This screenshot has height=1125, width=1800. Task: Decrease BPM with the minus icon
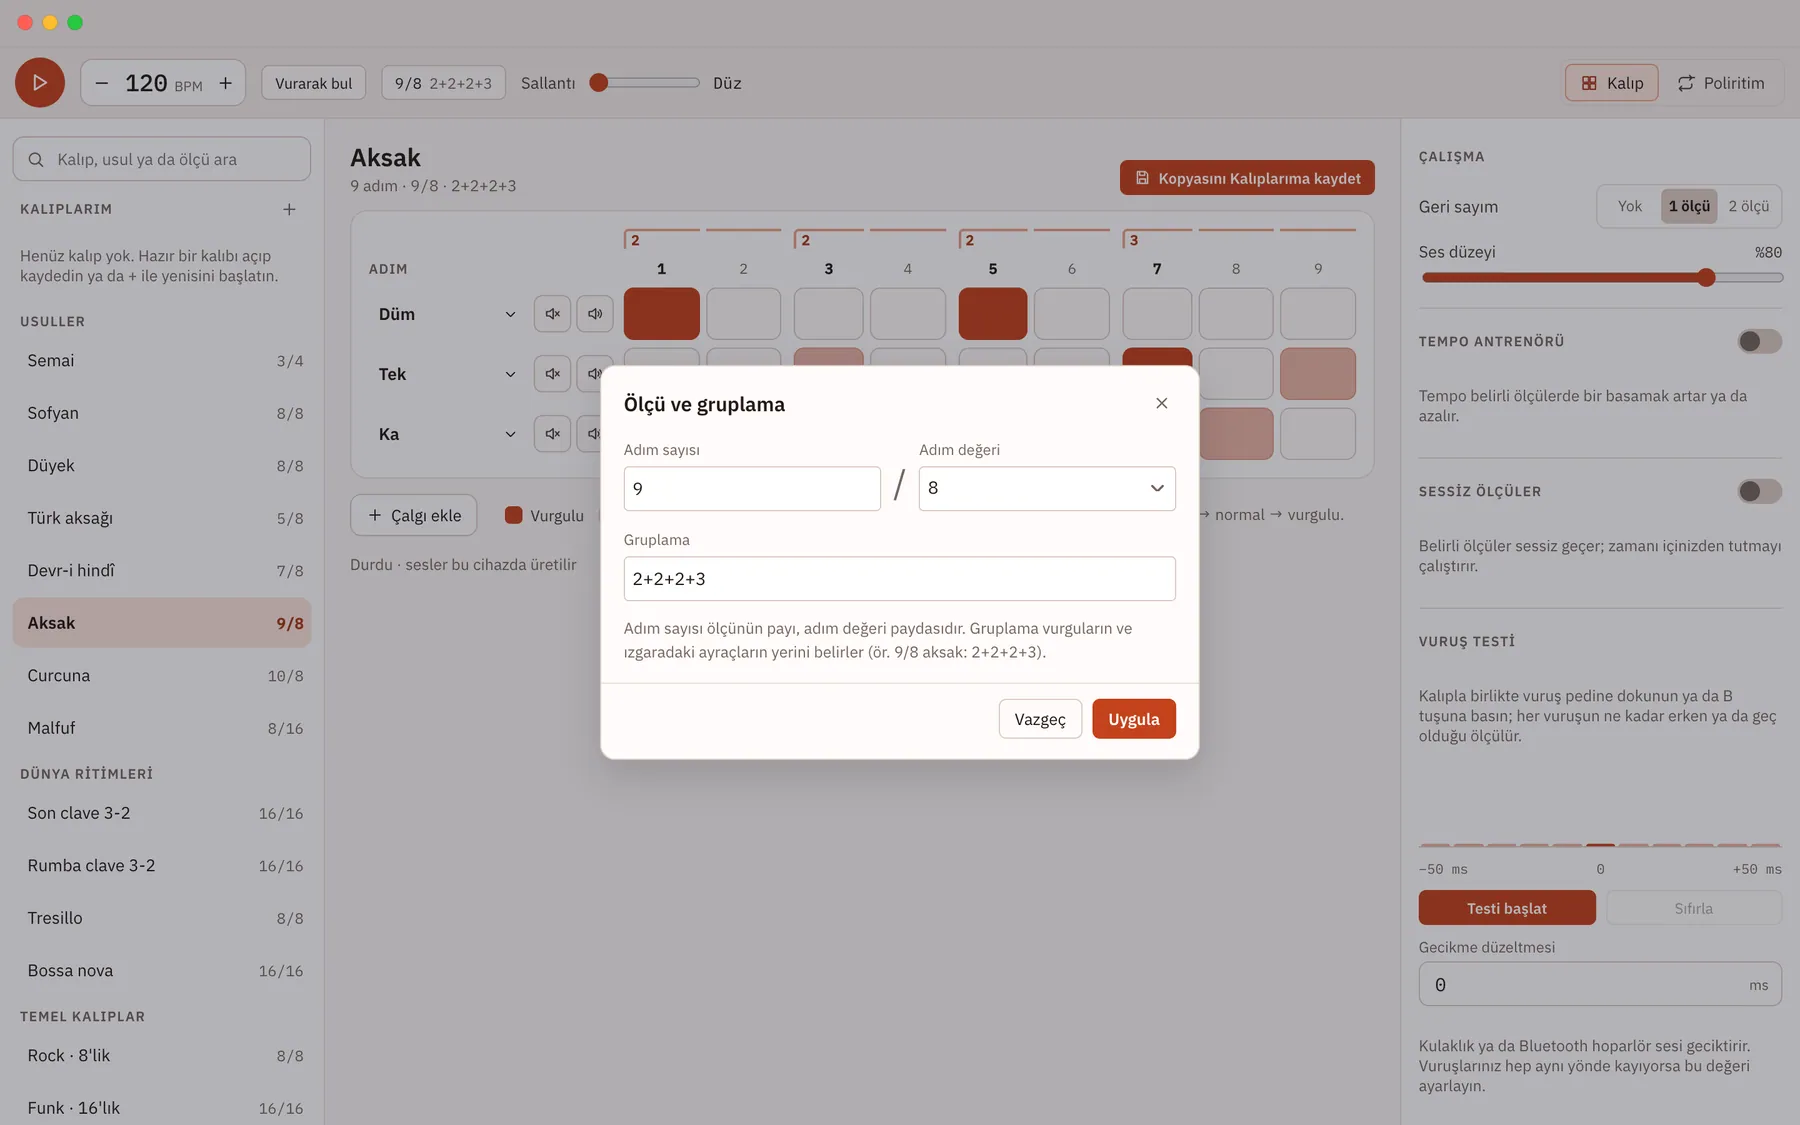click(102, 83)
